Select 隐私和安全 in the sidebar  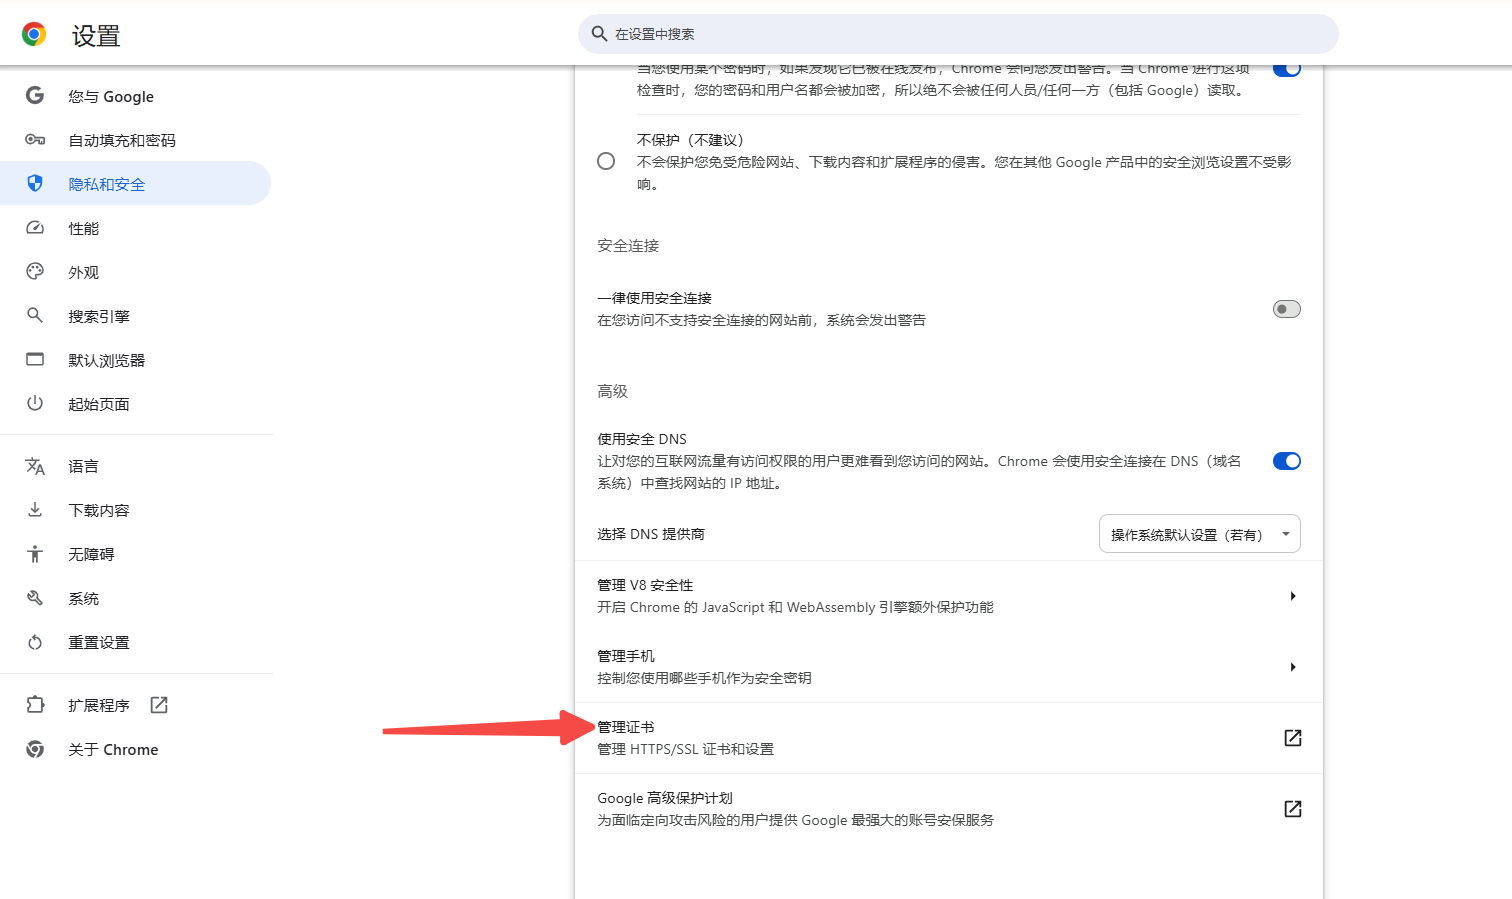point(136,184)
